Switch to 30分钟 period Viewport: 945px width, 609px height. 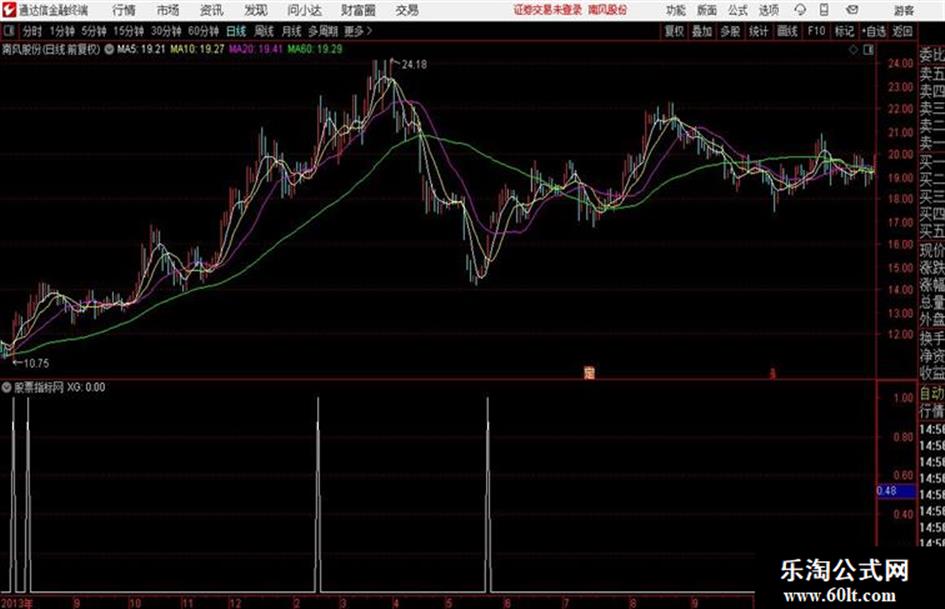pos(166,31)
